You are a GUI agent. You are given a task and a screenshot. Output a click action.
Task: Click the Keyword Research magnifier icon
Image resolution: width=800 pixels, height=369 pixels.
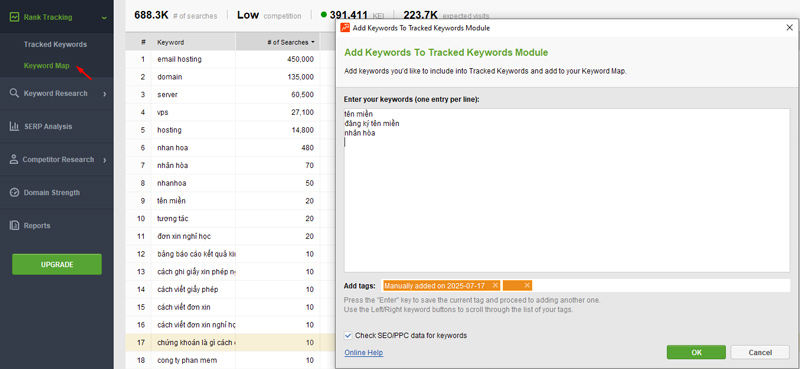(x=14, y=93)
